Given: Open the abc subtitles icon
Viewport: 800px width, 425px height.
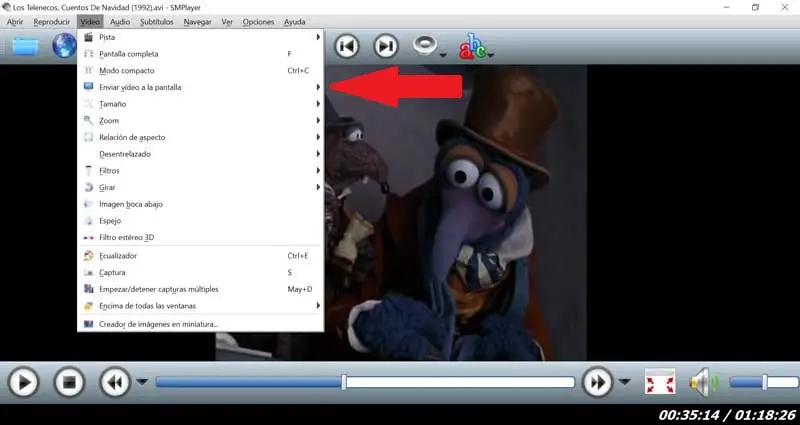Looking at the screenshot, I should [x=472, y=46].
